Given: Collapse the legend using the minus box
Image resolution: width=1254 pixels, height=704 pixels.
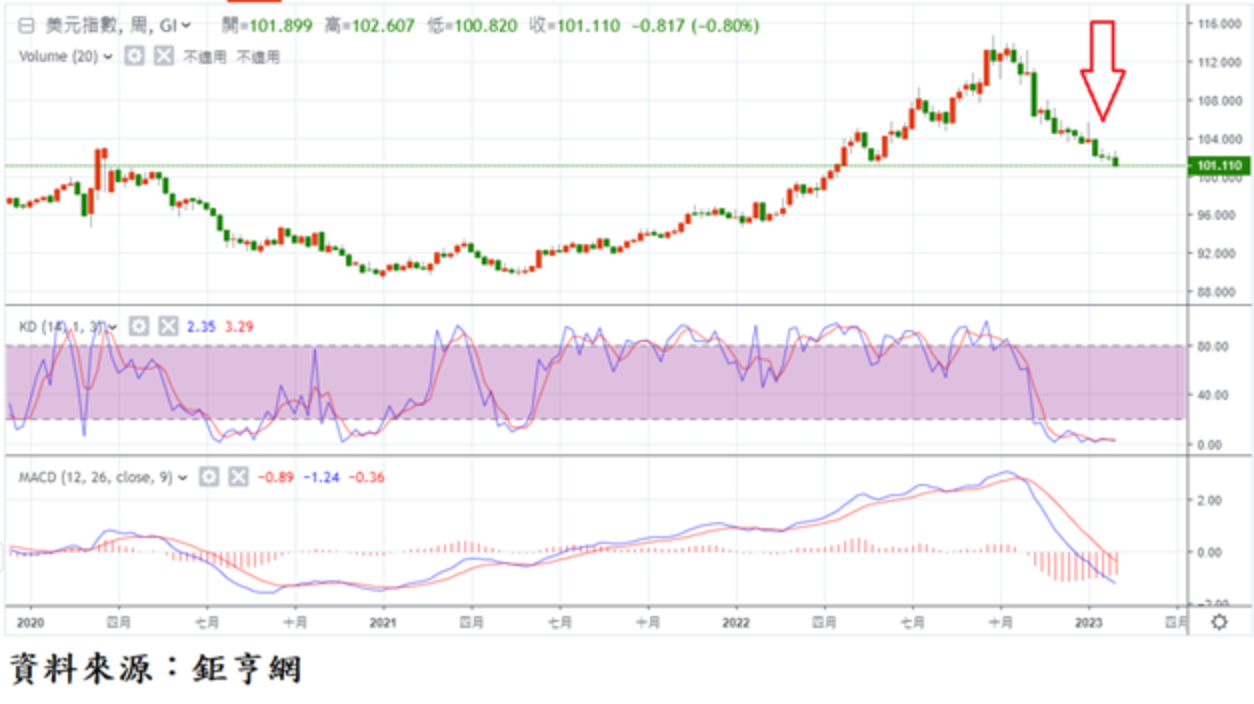Looking at the screenshot, I should click(x=13, y=27).
